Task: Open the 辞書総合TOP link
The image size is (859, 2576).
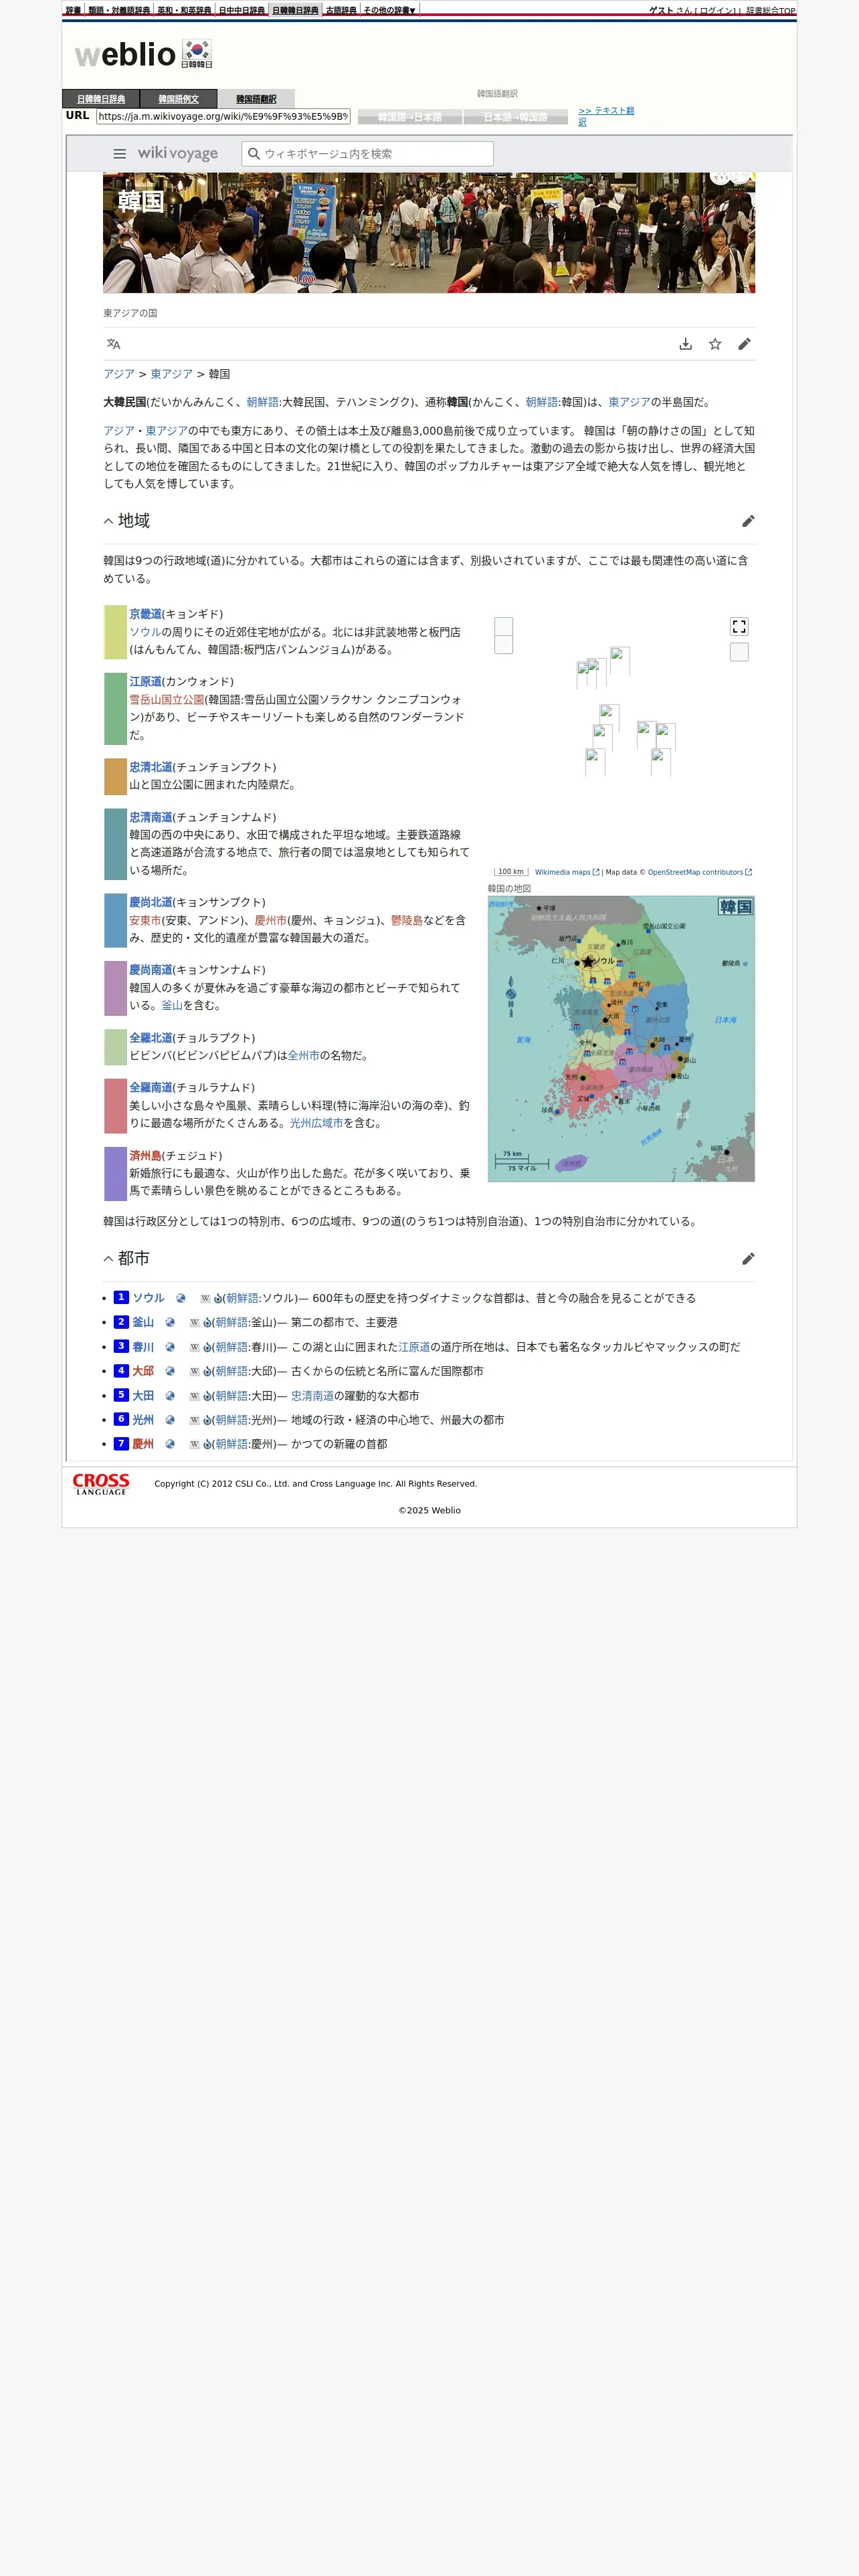Action: [770, 11]
